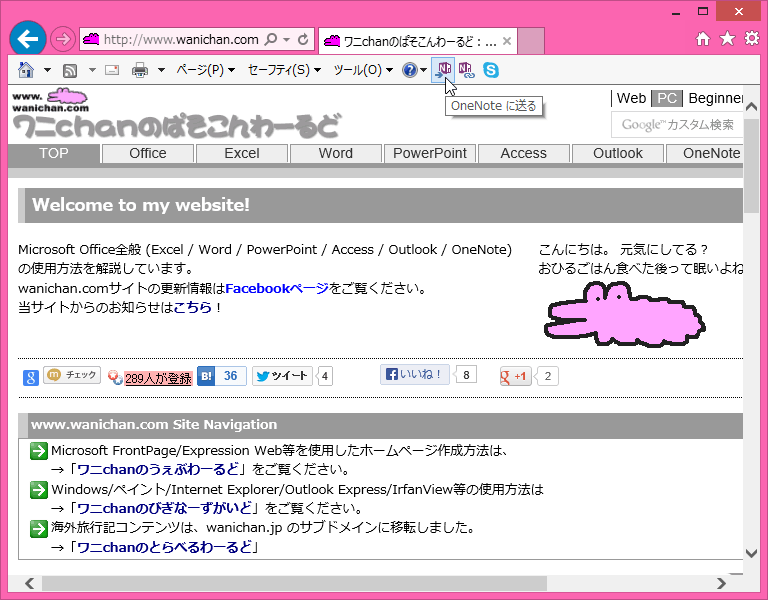
Task: Select the Access navigation tab
Action: 524,154
